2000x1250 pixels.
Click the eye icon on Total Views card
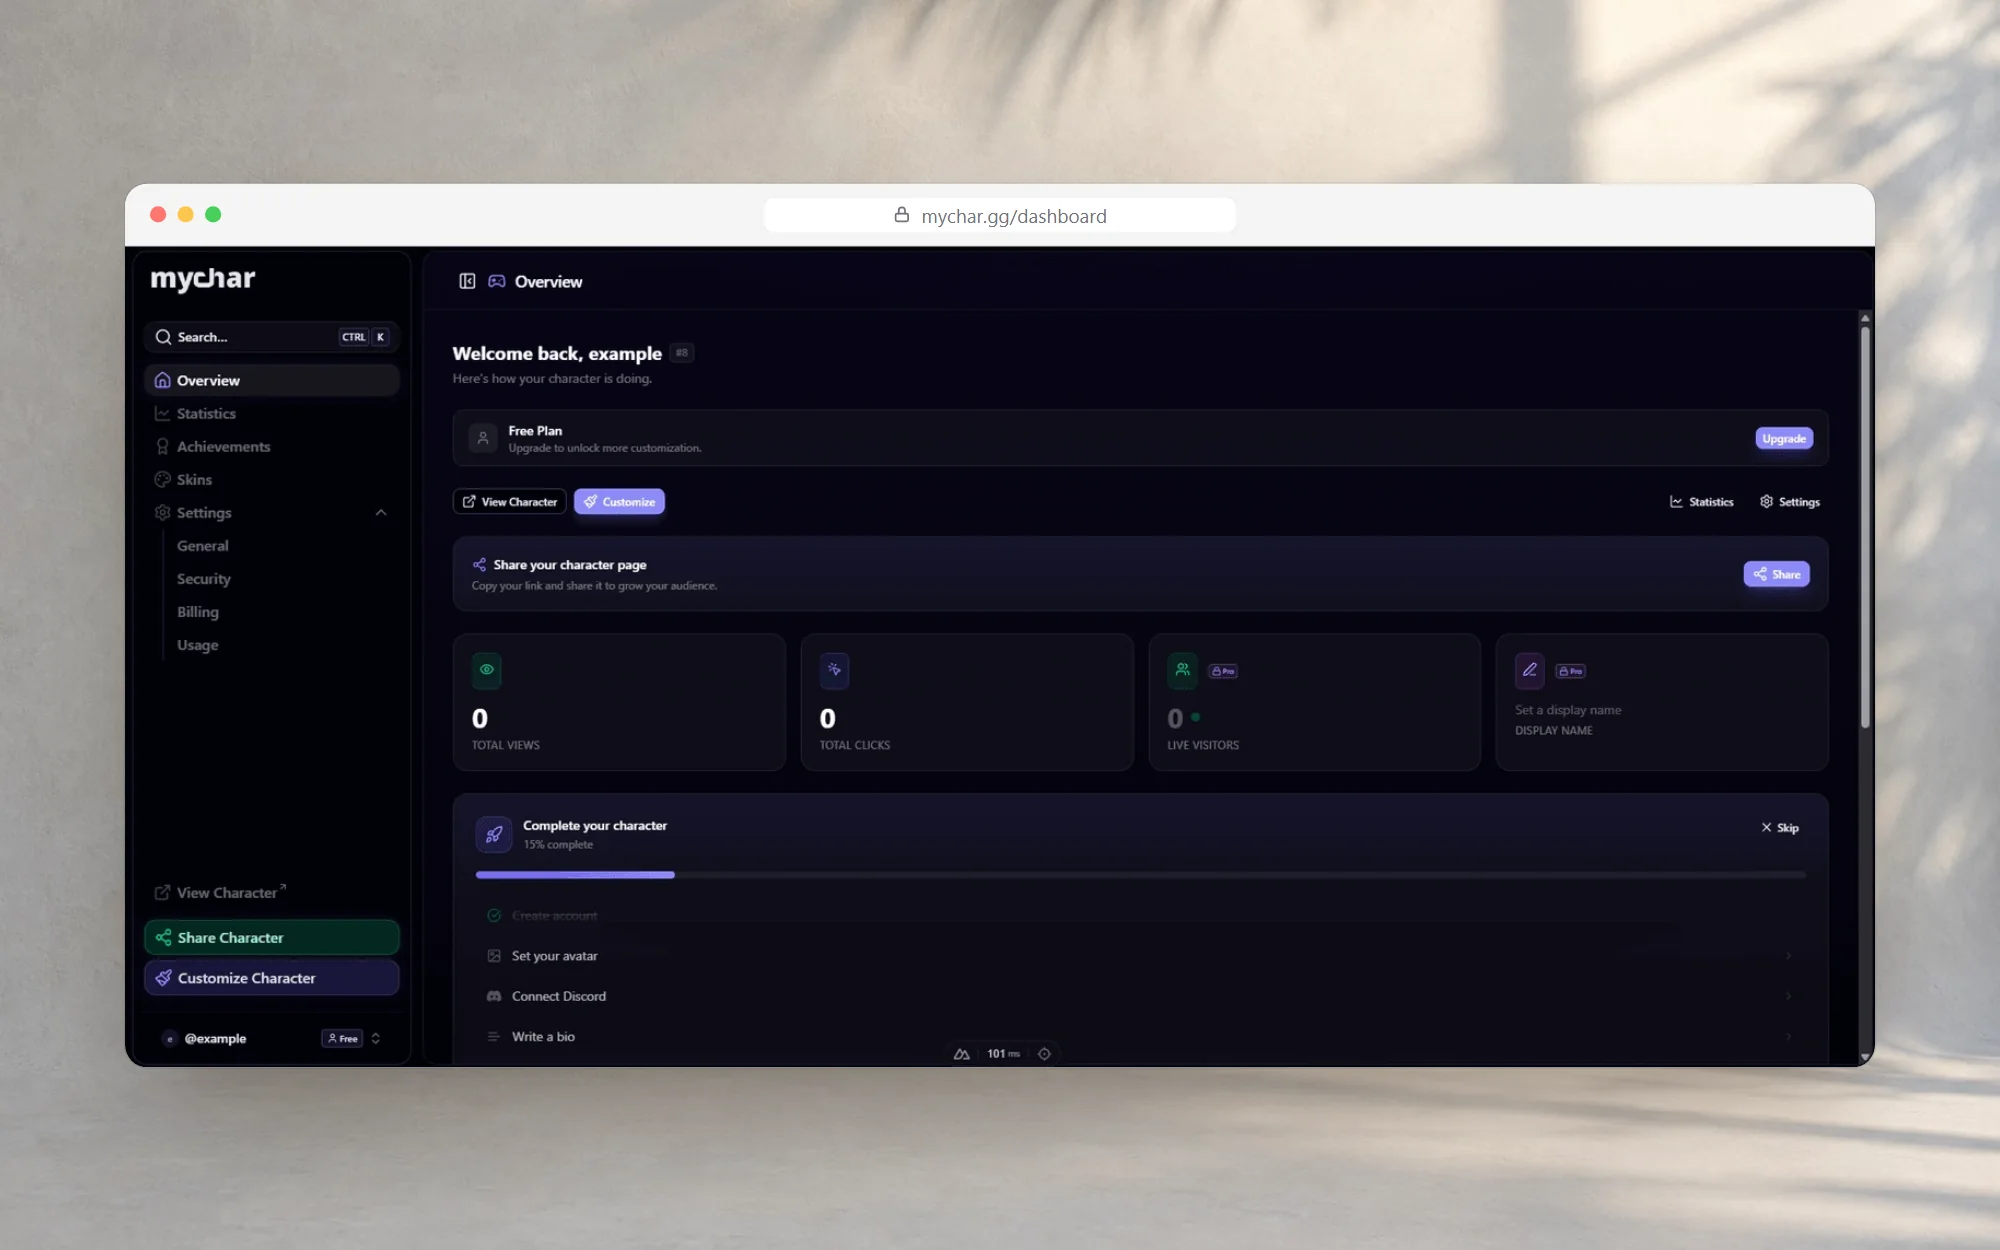[x=487, y=670]
